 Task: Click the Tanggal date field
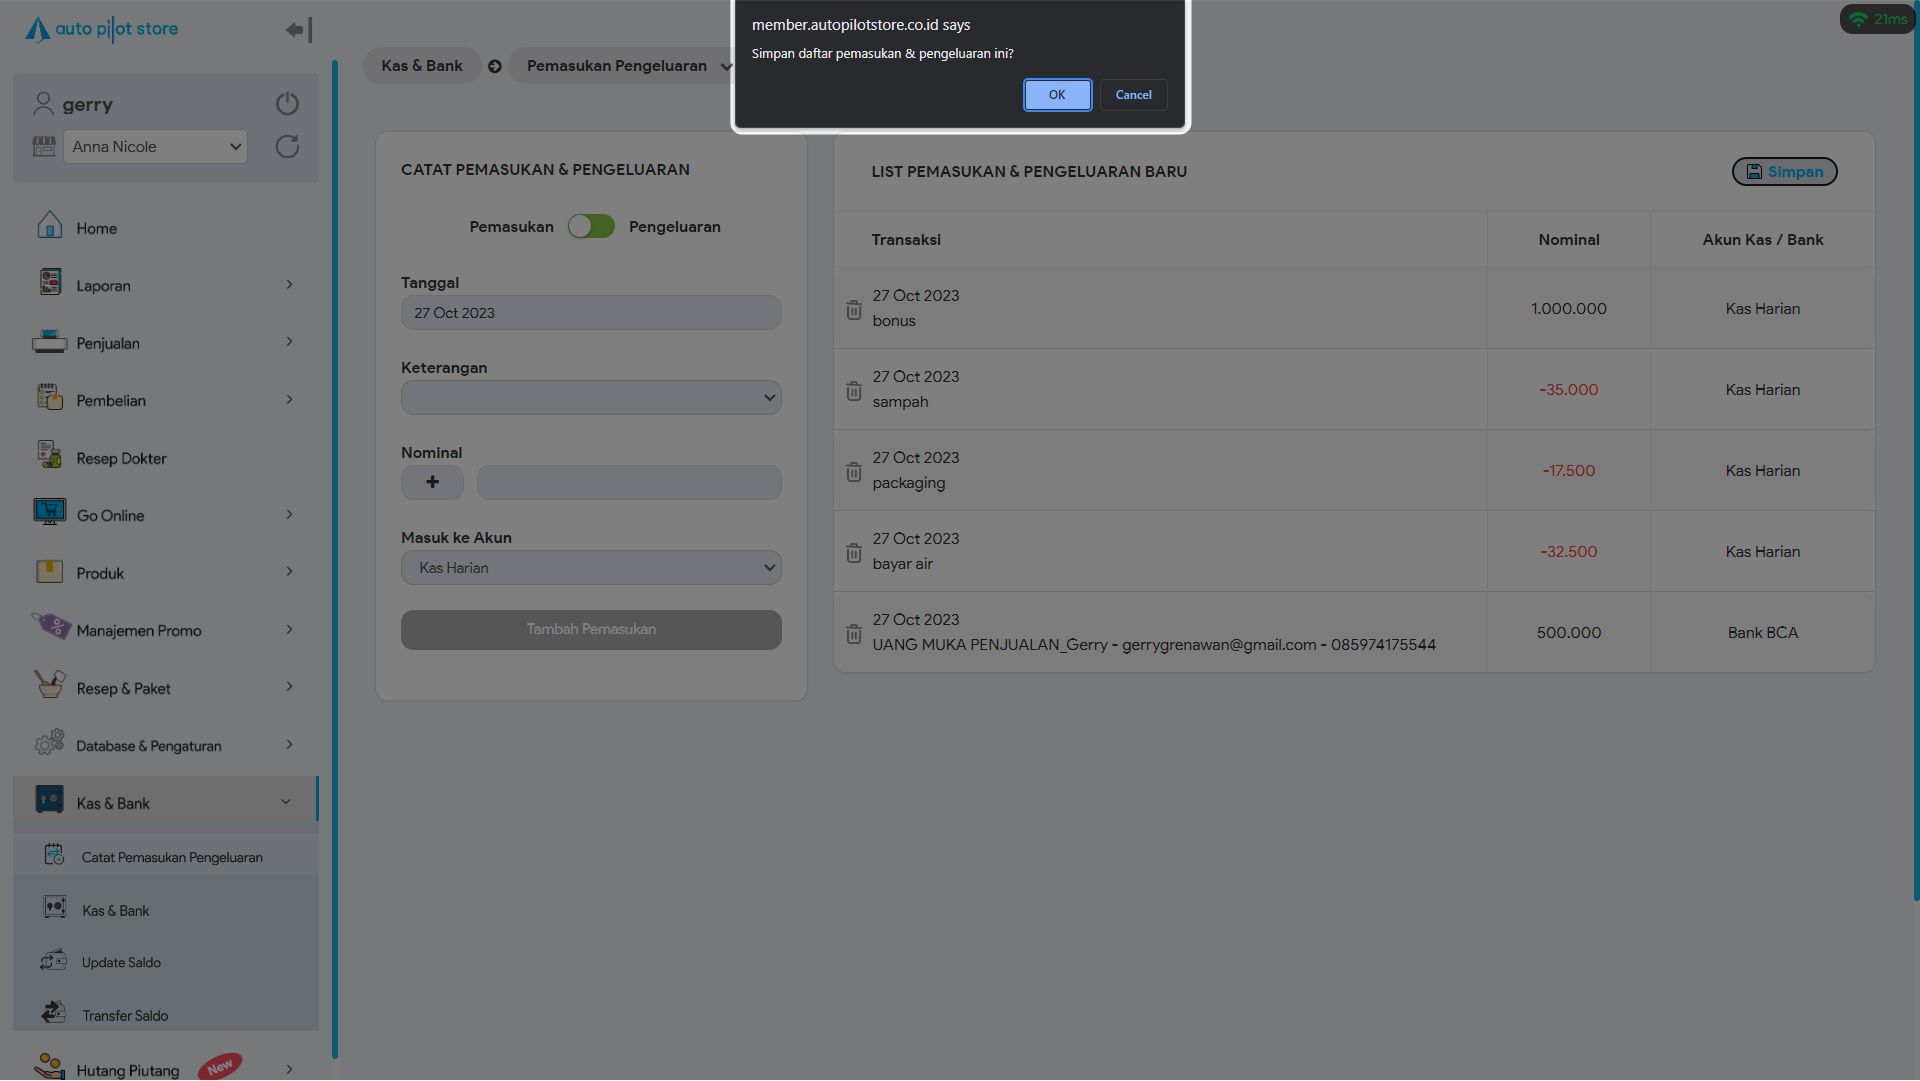pos(591,313)
